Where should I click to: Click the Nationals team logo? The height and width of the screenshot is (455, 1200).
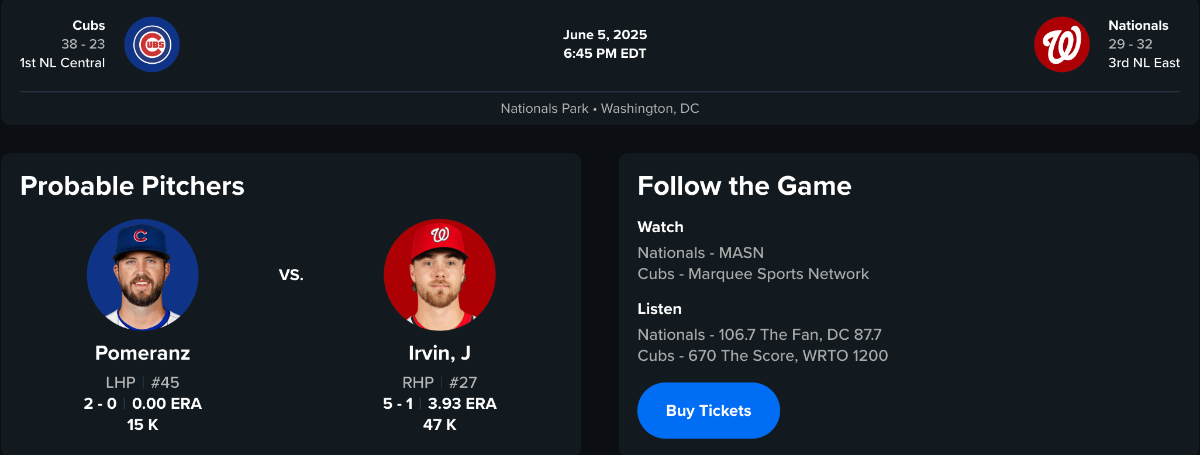point(1062,45)
